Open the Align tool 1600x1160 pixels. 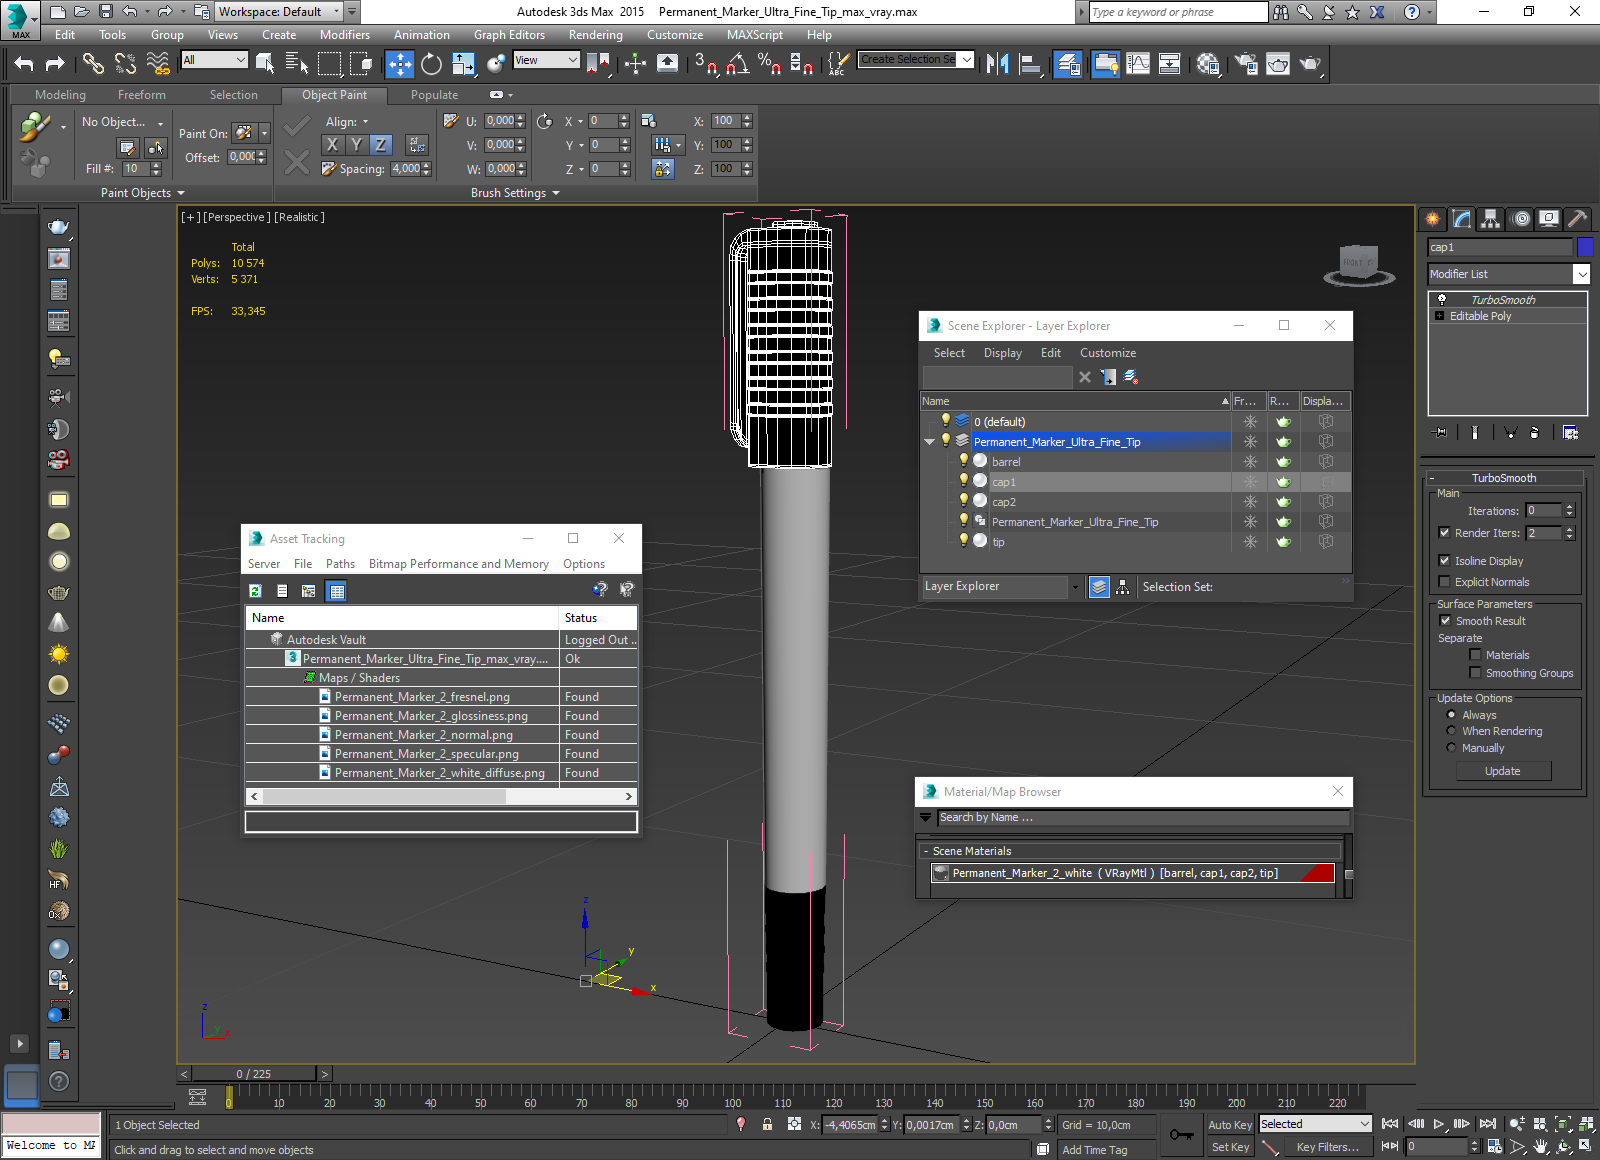coord(1029,64)
